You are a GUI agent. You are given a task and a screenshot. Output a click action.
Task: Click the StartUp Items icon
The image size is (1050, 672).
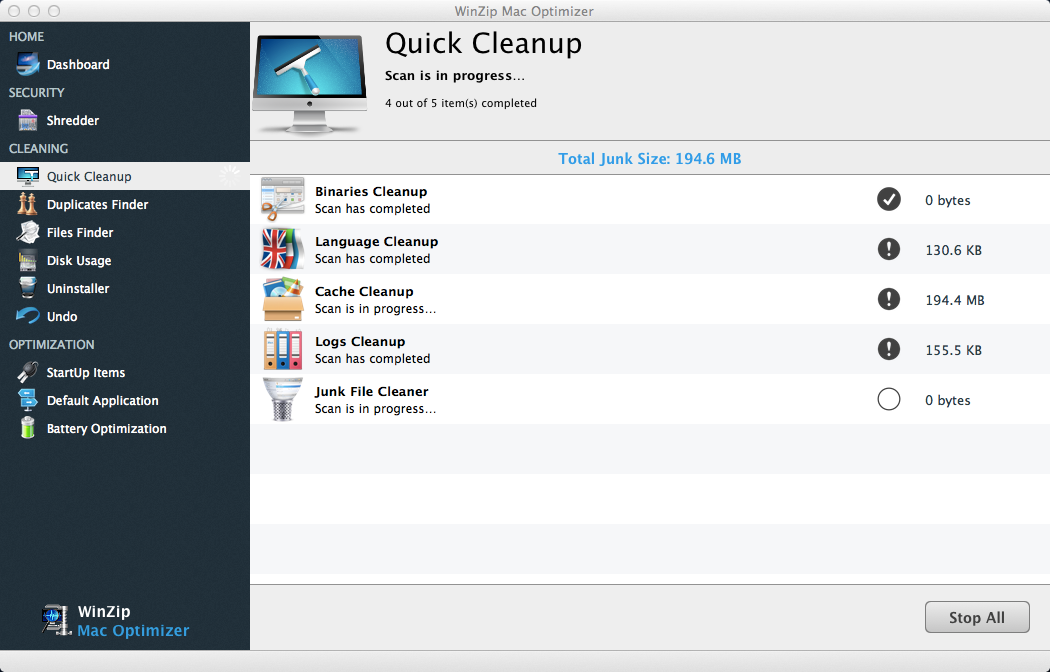[x=28, y=373]
